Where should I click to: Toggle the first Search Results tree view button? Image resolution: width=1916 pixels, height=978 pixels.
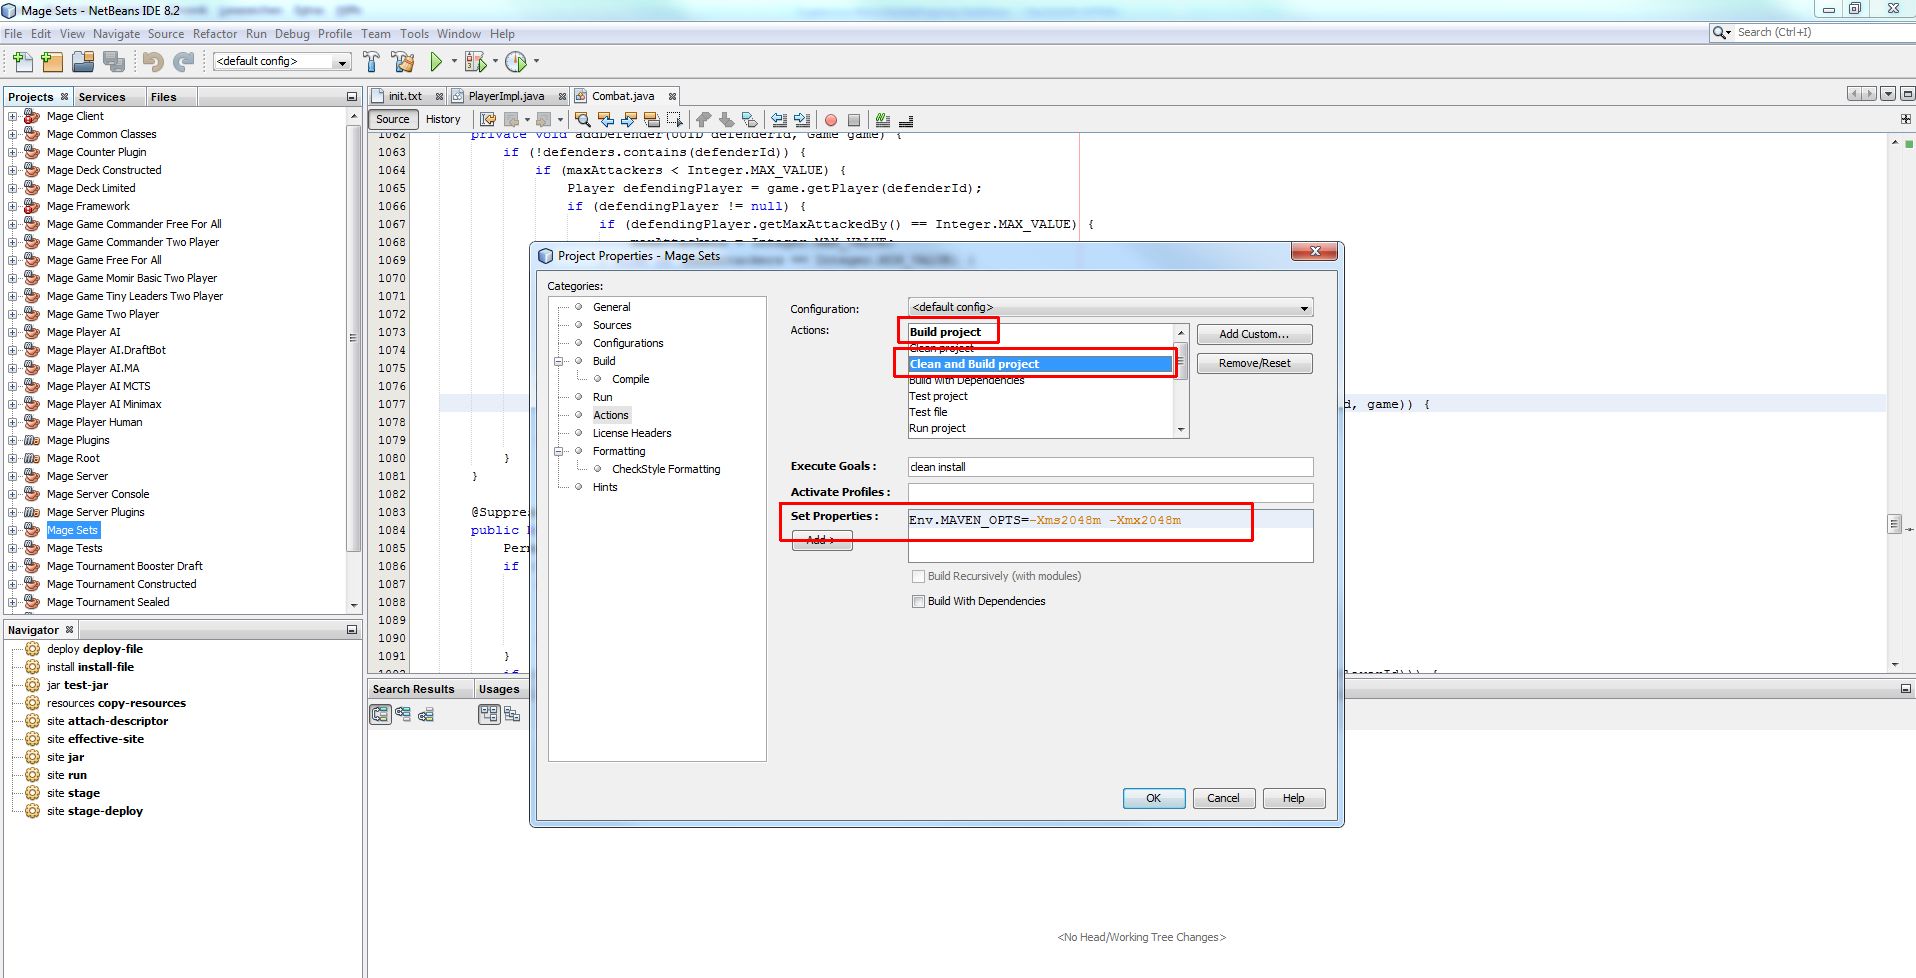(380, 714)
